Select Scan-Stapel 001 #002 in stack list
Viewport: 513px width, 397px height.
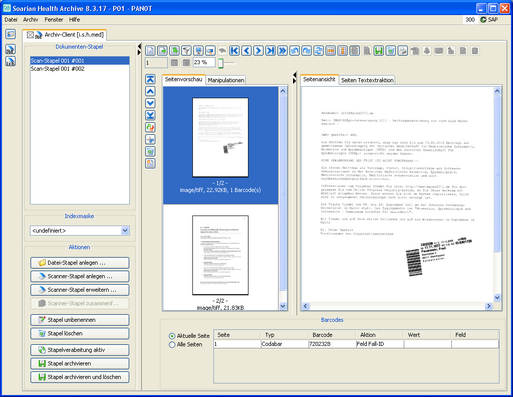80,69
